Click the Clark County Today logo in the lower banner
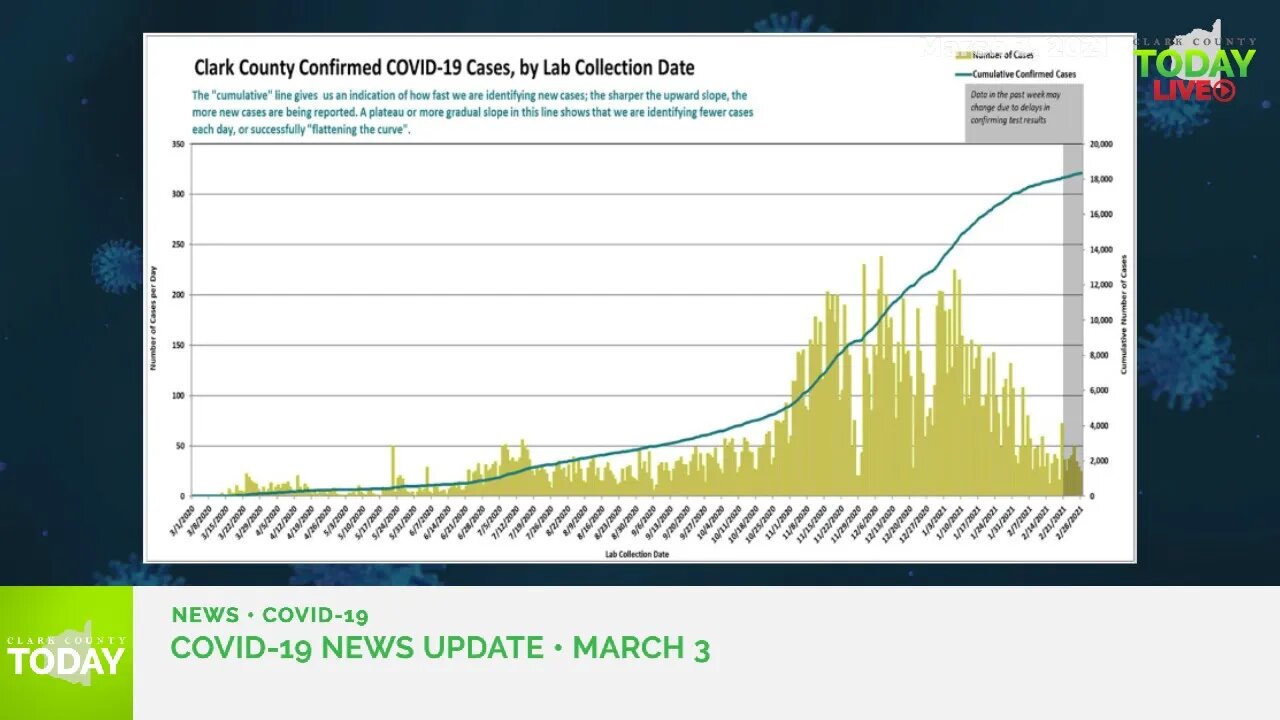 tap(66, 653)
